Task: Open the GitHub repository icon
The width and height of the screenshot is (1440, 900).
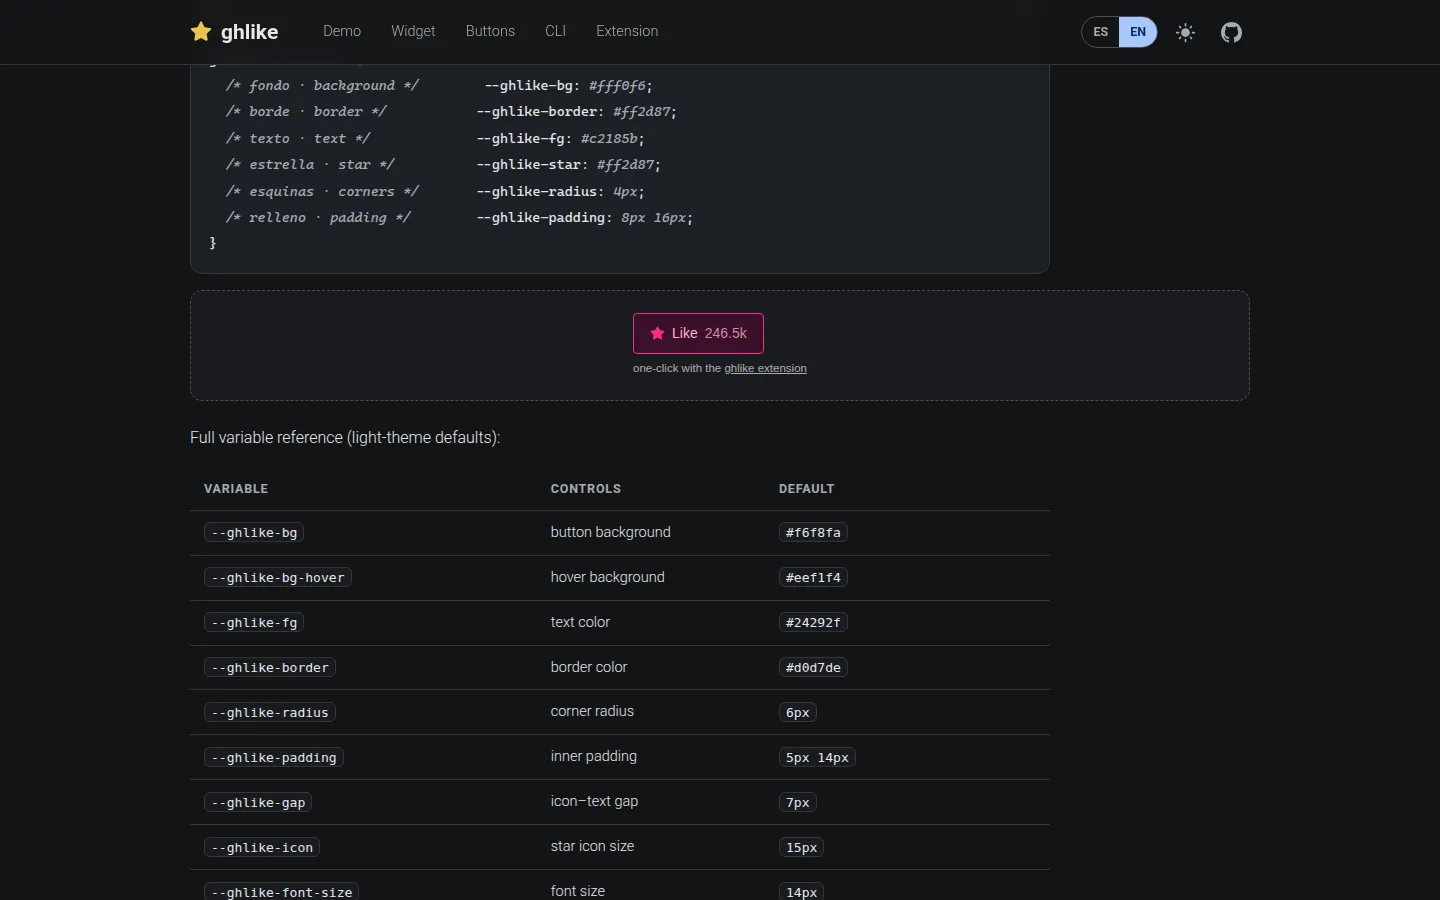Action: (1231, 32)
